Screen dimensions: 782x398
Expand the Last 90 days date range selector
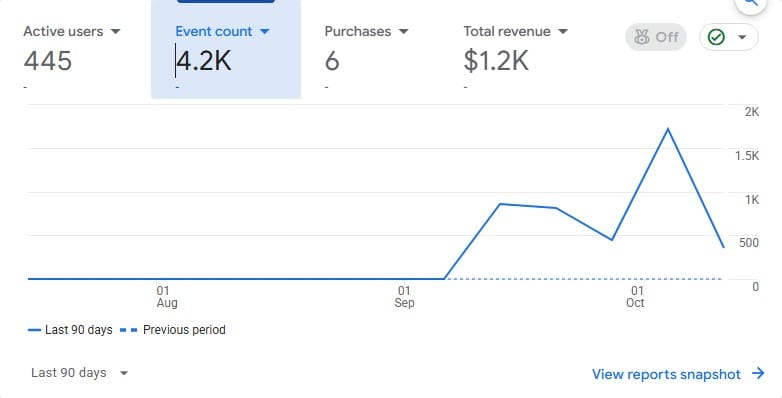(x=80, y=373)
